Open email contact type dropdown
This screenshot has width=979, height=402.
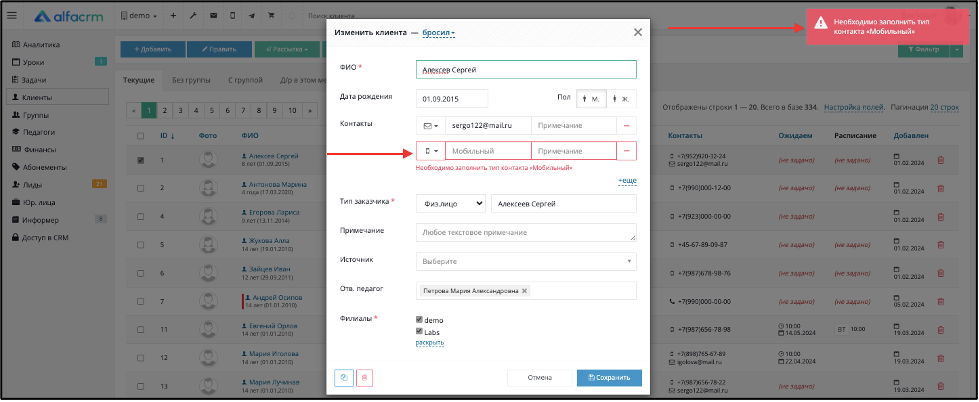(x=431, y=125)
